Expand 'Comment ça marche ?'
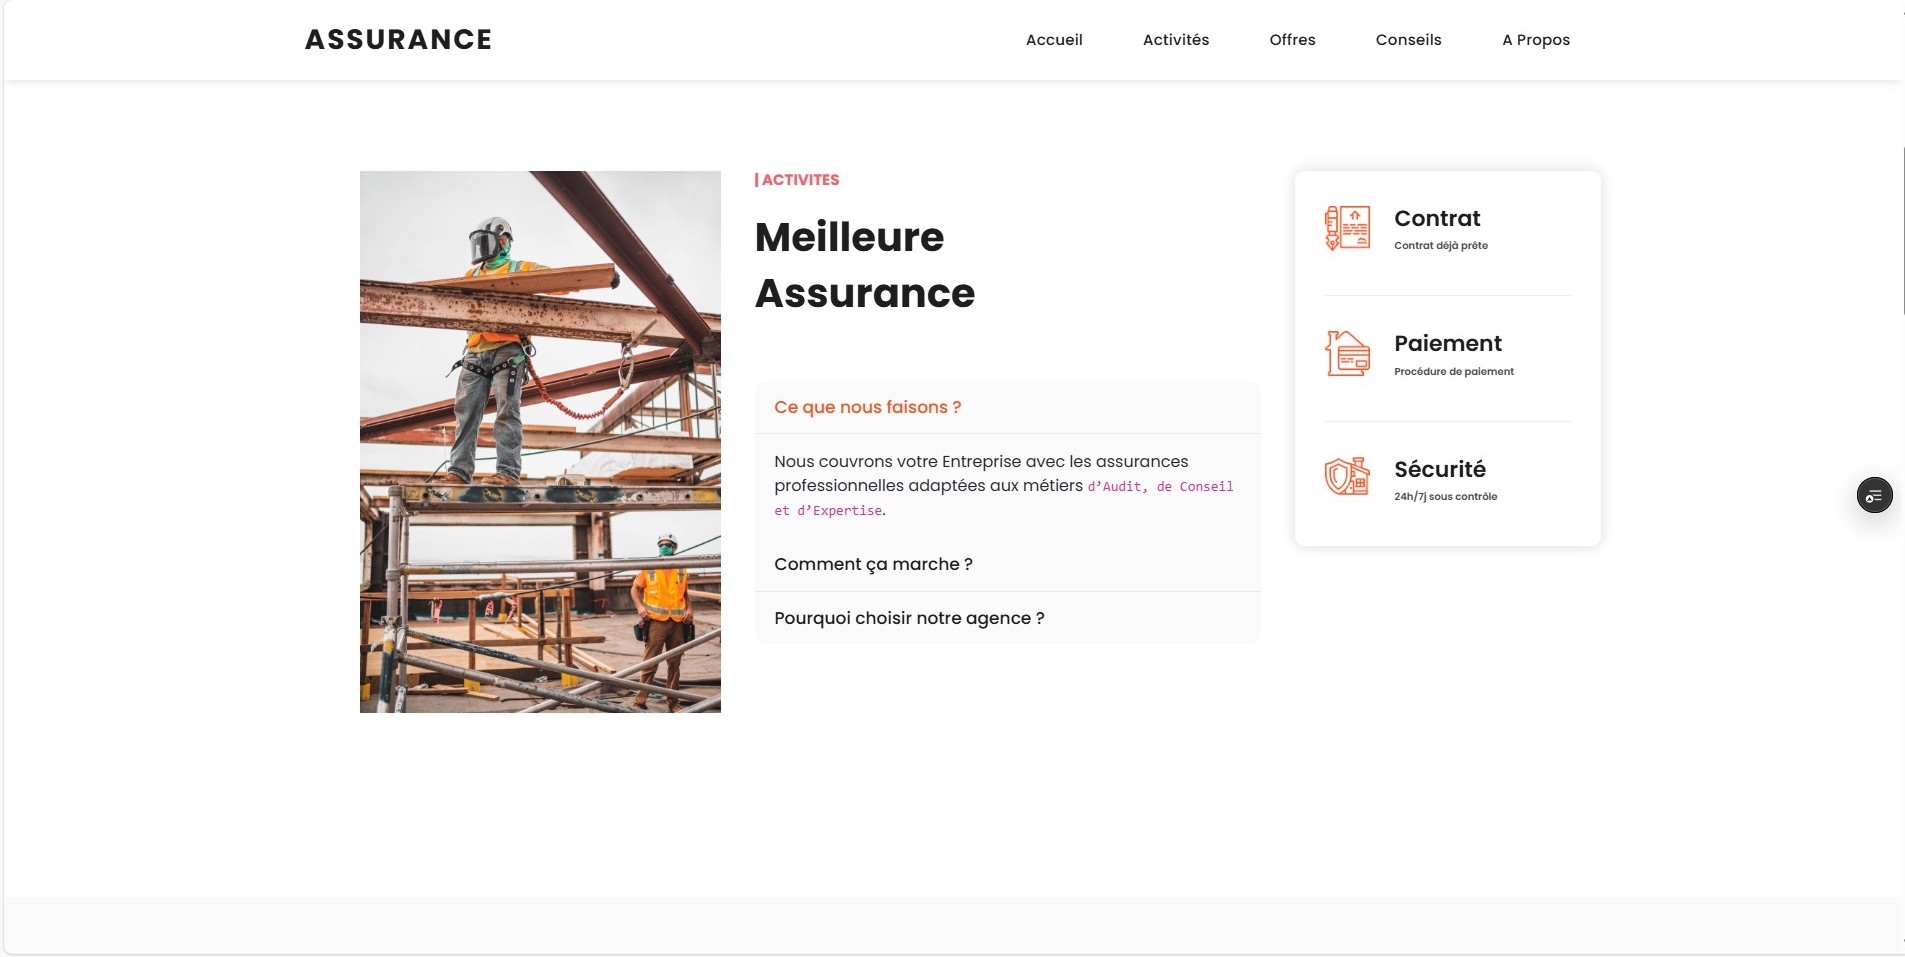This screenshot has width=1905, height=957. tap(873, 563)
